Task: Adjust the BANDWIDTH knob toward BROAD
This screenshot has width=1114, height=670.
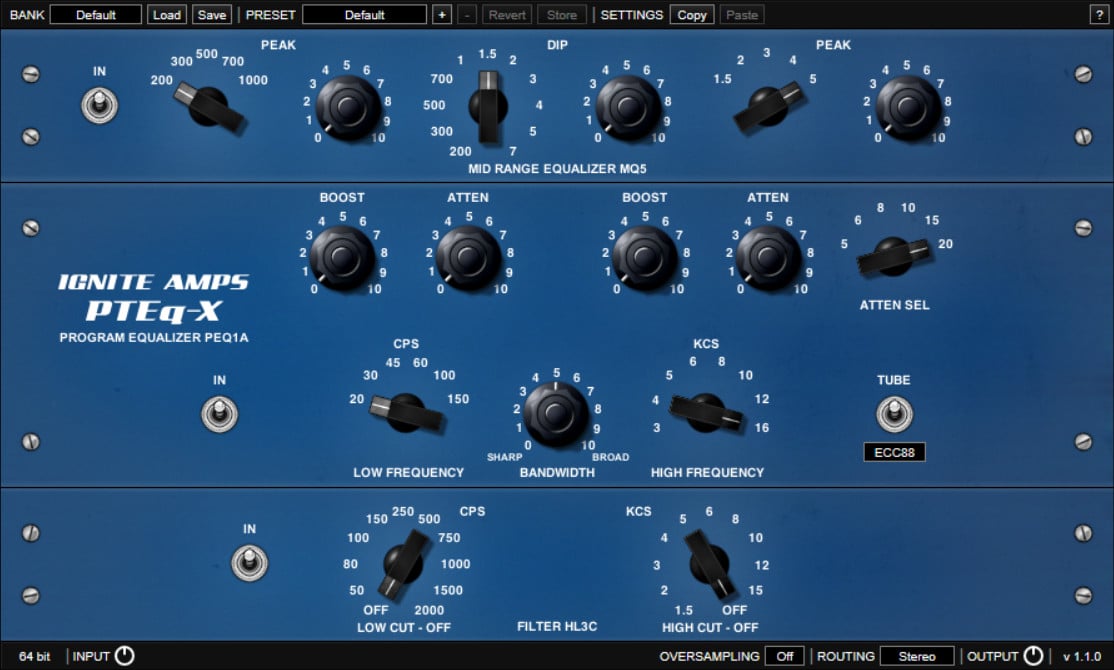Action: pos(557,413)
